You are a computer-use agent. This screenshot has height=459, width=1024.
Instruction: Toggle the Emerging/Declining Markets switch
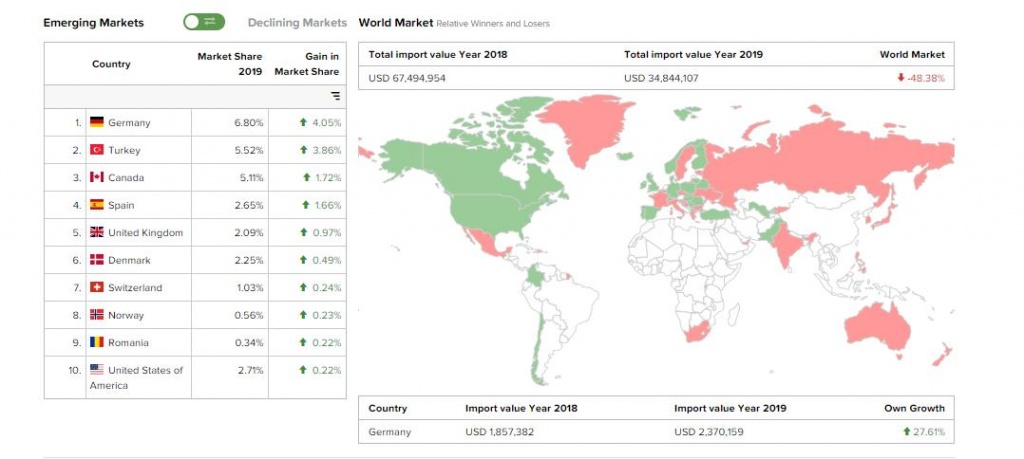(204, 22)
